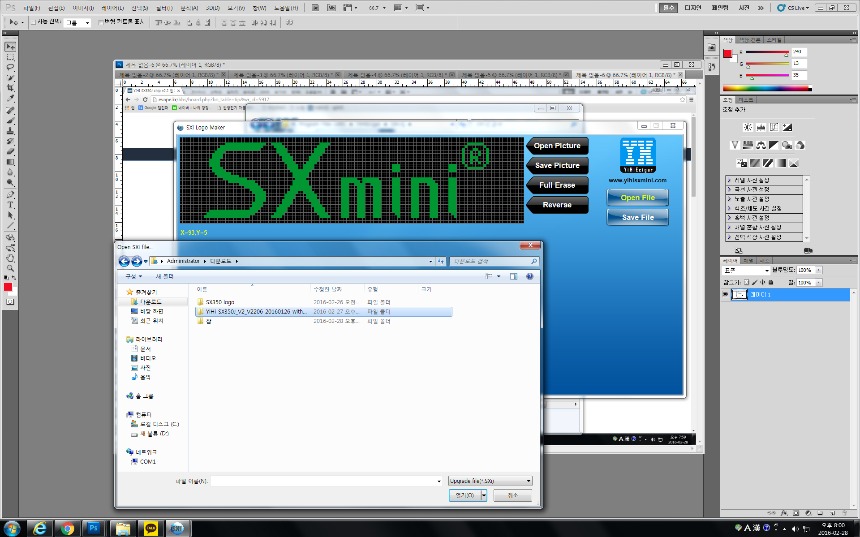Select the Move tool in Photoshop toolbar

click(x=10, y=47)
